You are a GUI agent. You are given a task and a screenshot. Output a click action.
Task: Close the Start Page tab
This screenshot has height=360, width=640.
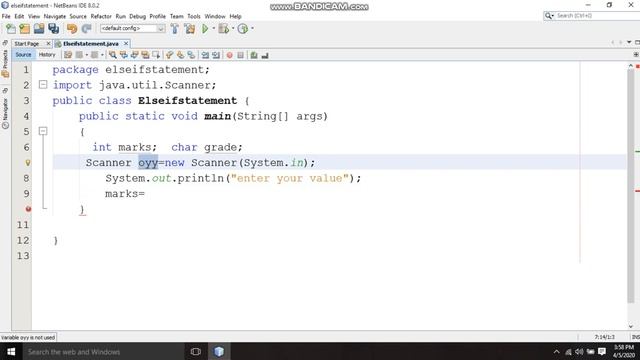(x=48, y=43)
